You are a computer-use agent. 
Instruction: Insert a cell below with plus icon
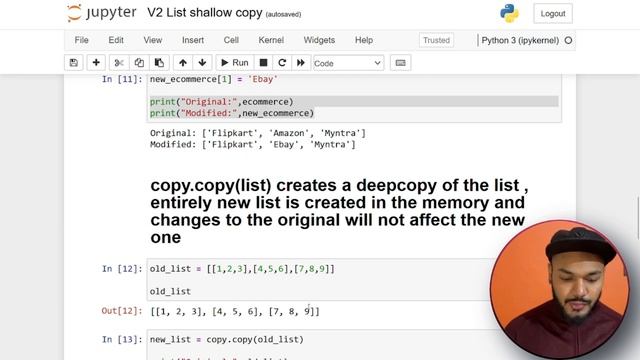[96, 63]
